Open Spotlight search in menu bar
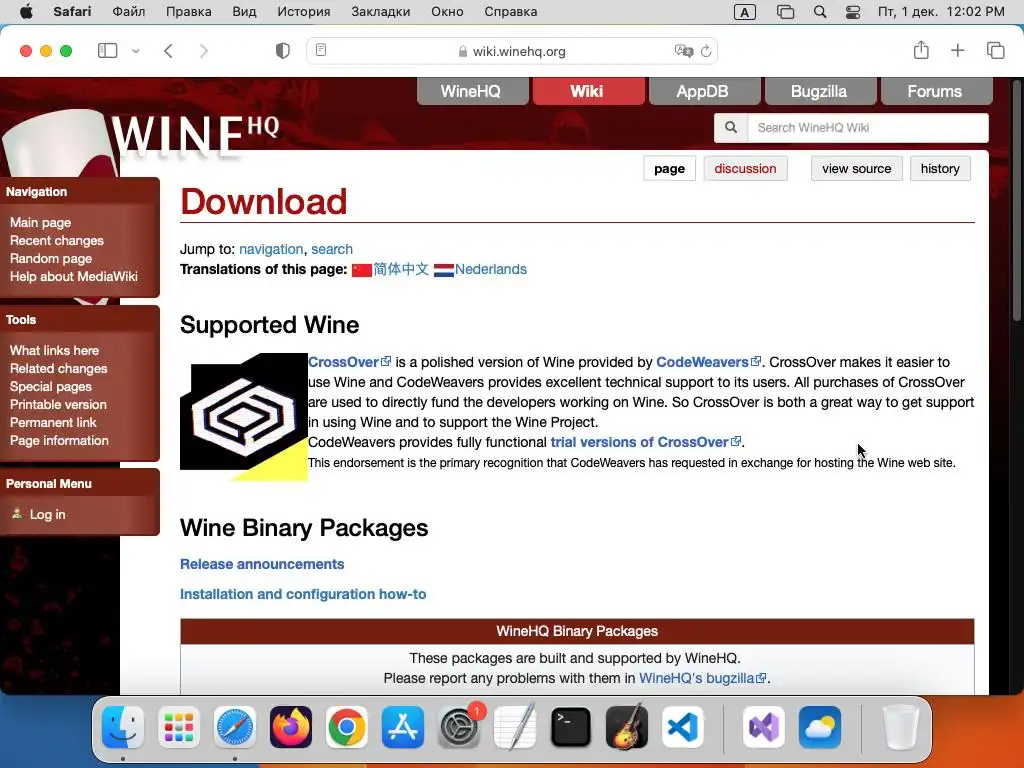The width and height of the screenshot is (1024, 768). click(820, 12)
